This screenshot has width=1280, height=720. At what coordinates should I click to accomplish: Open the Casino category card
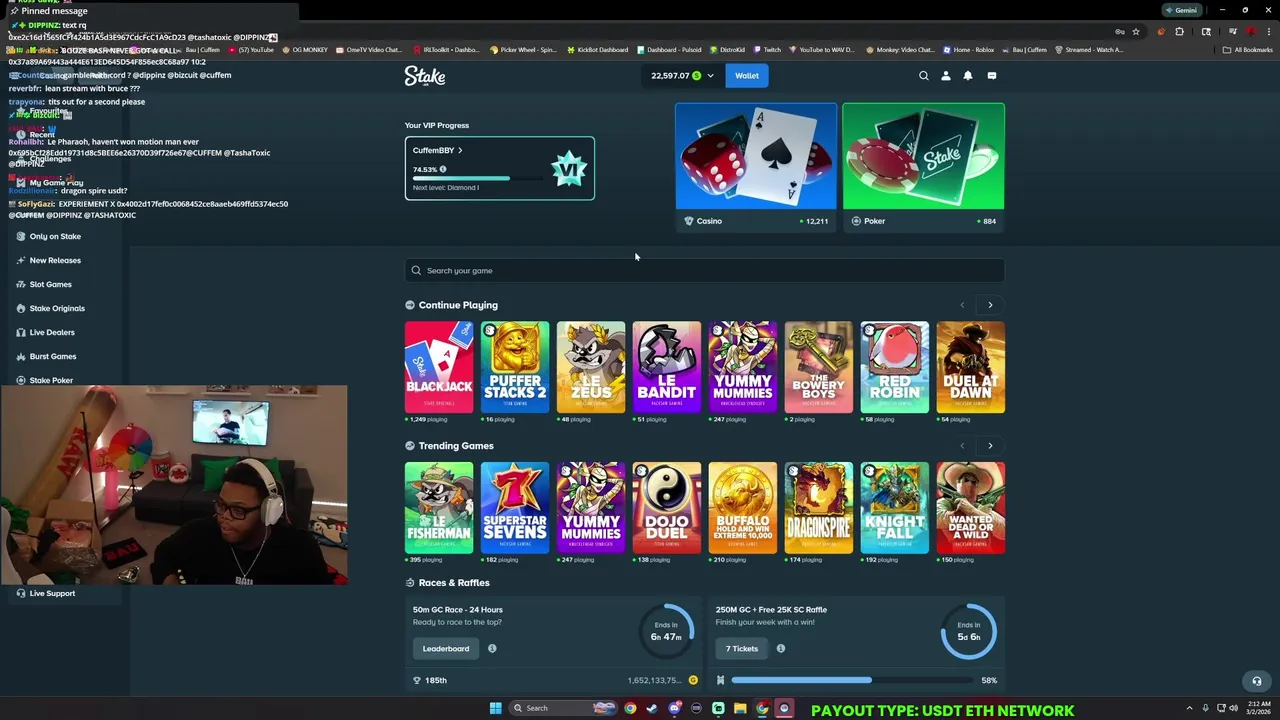pos(756,167)
